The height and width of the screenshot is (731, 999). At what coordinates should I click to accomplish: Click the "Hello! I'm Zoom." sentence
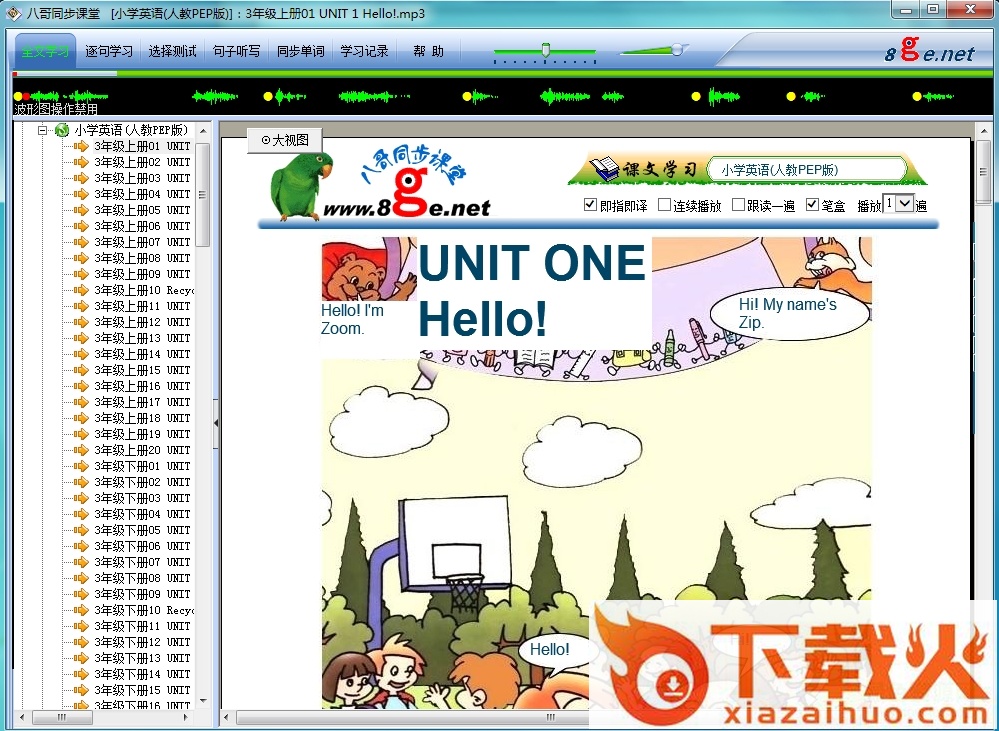coord(352,319)
